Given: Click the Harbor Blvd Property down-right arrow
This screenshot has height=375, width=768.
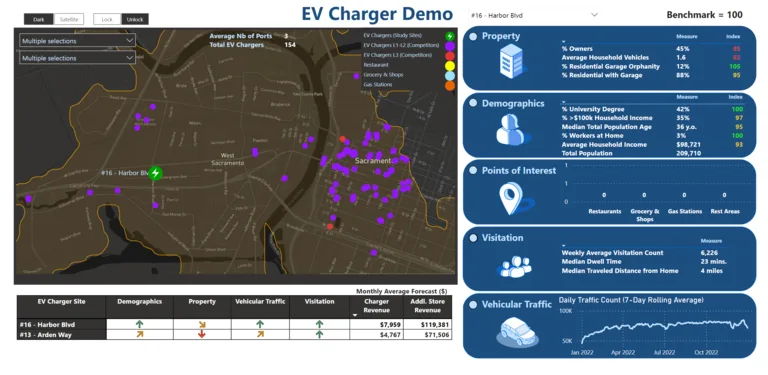Looking at the screenshot, I should click(x=202, y=324).
